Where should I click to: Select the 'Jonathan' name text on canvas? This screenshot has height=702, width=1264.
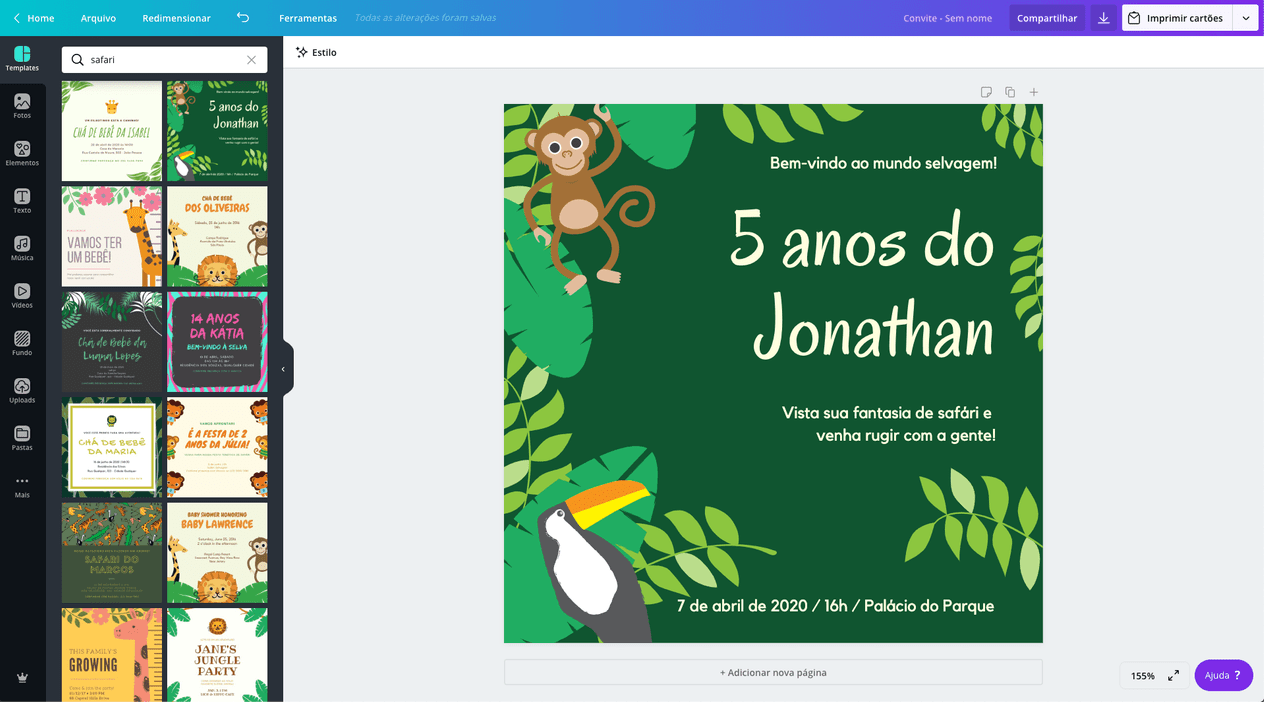873,330
